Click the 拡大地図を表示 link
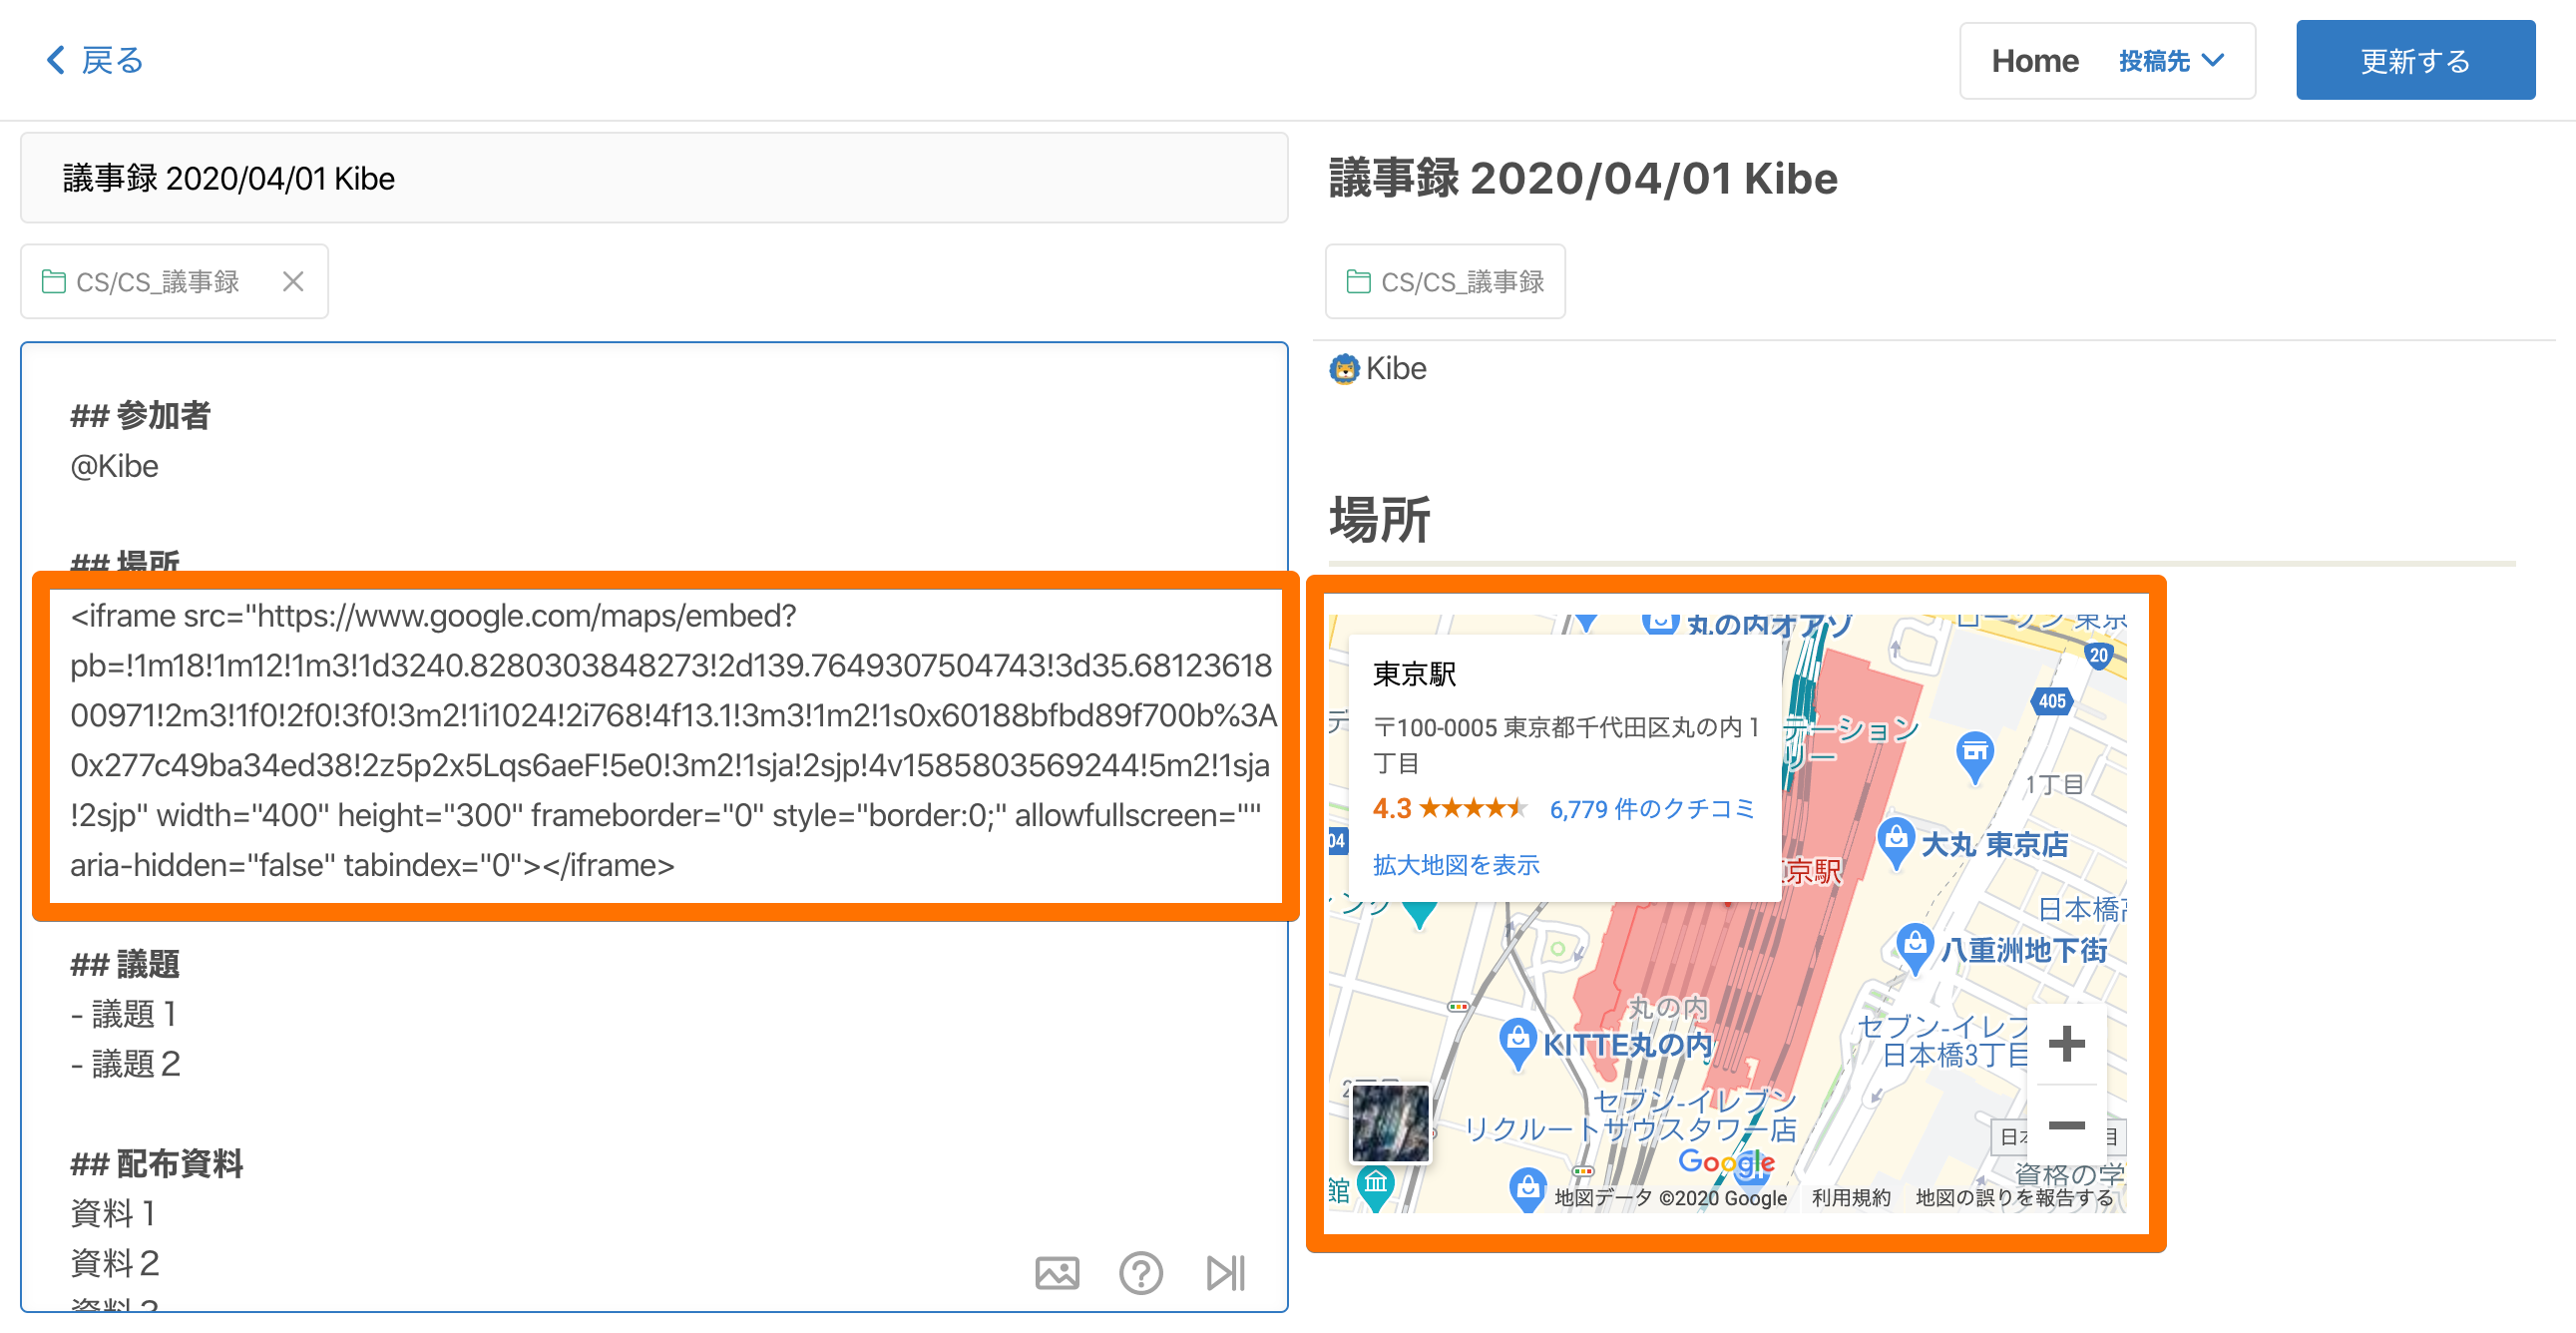 [x=1455, y=865]
